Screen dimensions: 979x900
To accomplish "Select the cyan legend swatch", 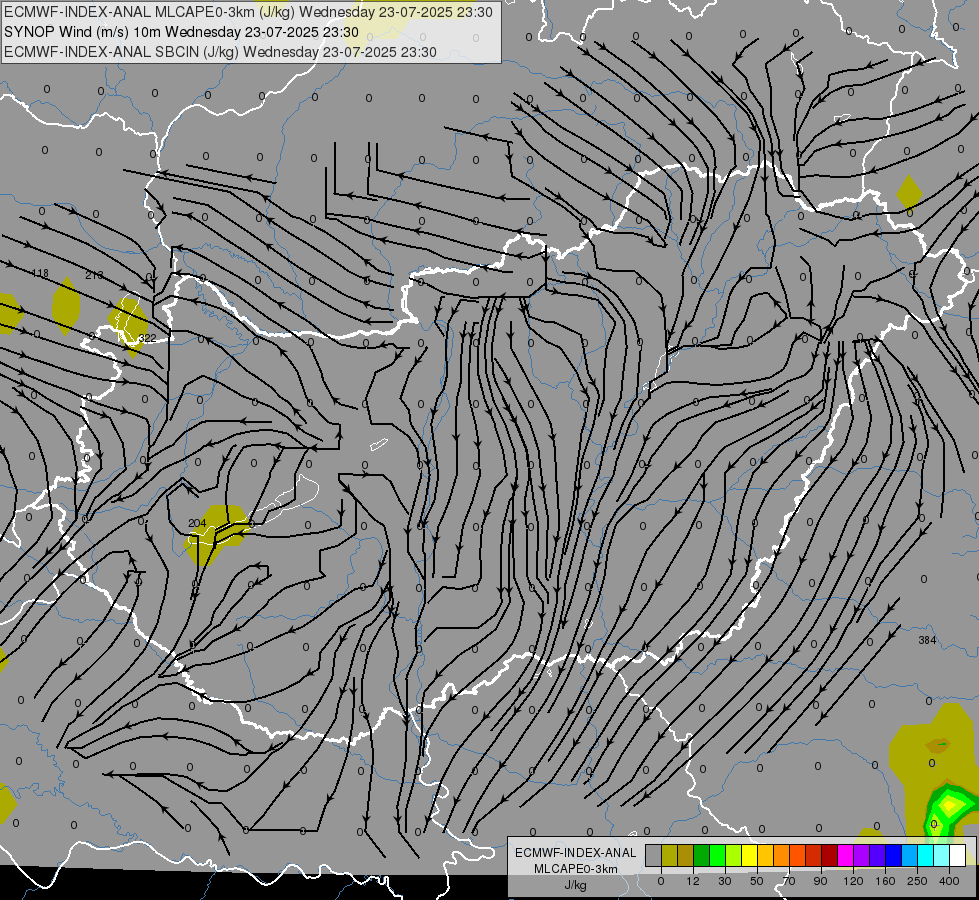I will [x=926, y=855].
